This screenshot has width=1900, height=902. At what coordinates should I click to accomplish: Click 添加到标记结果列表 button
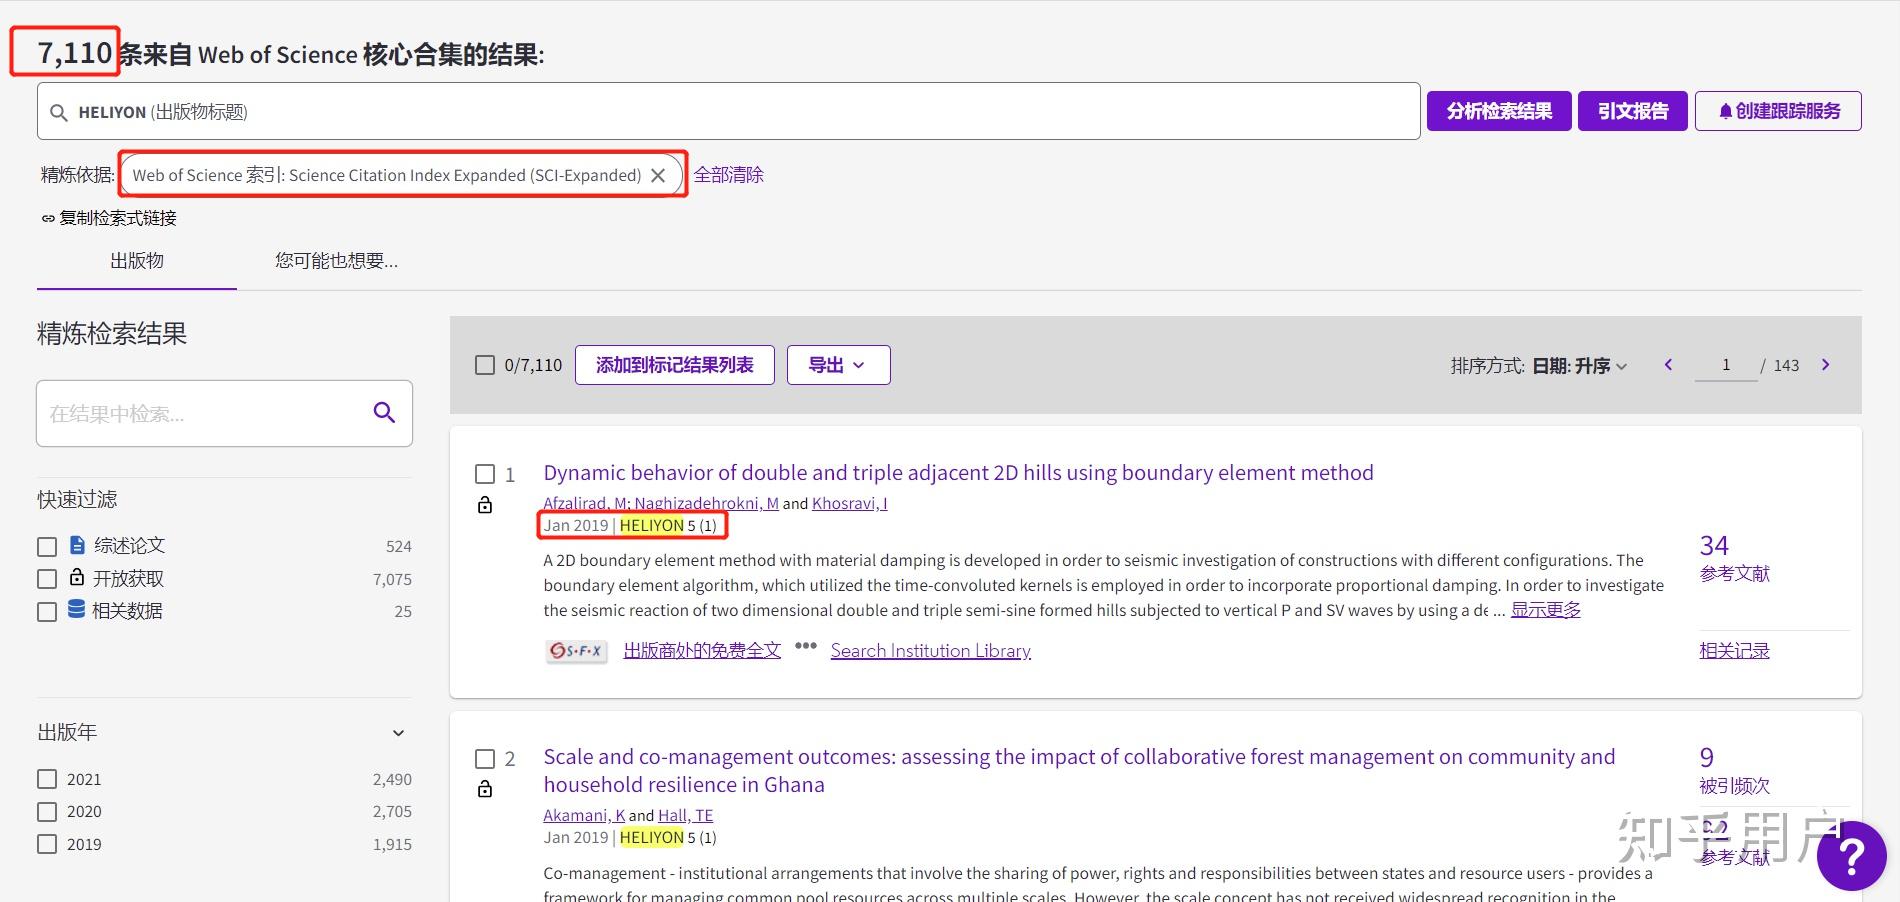click(x=675, y=365)
